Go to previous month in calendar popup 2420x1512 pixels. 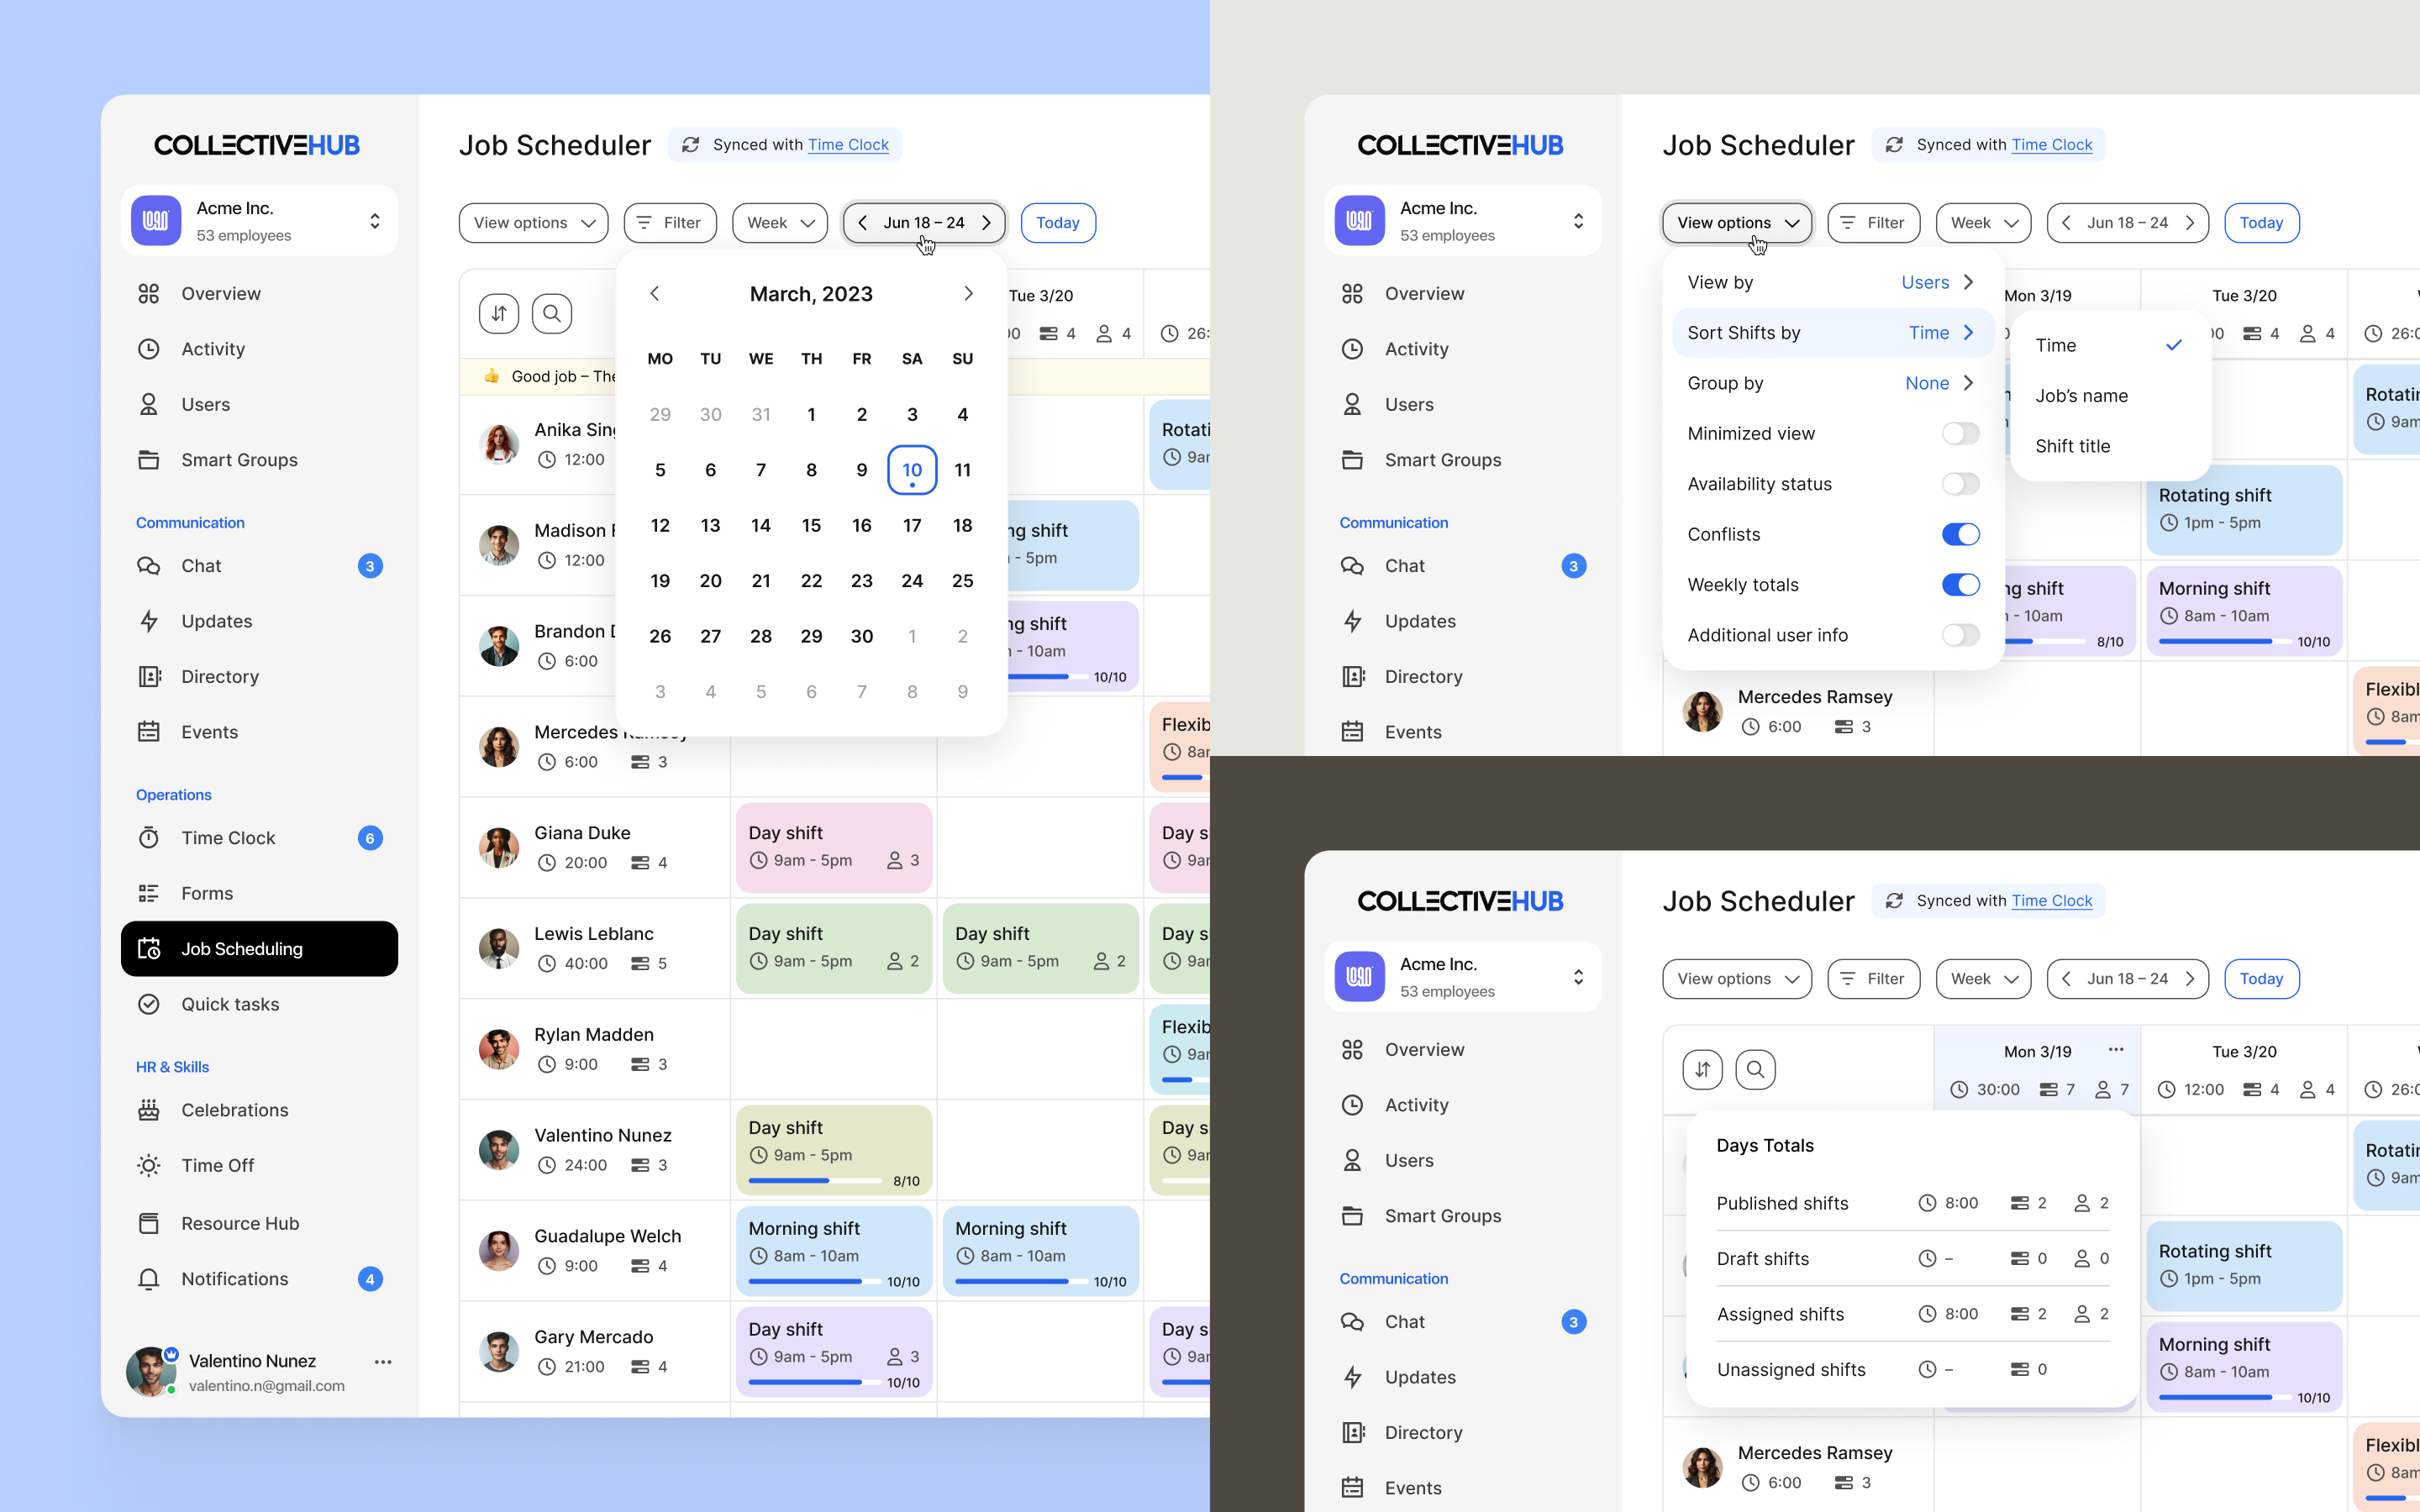(x=655, y=293)
